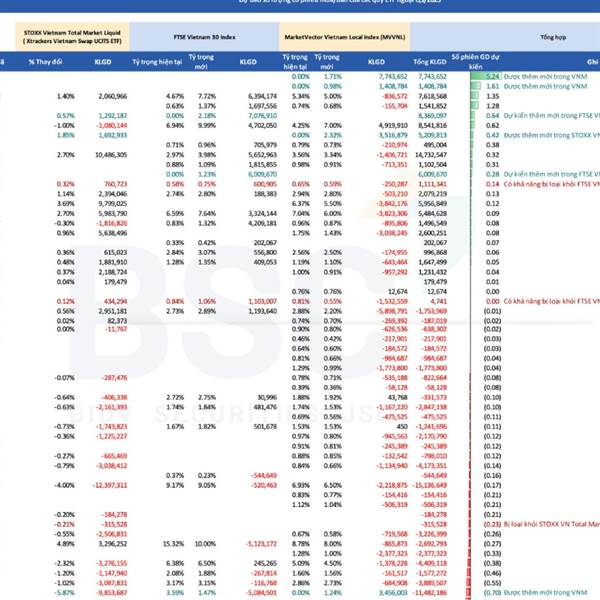
Task: Select the 15.32% current weight cell
Action: click(x=173, y=544)
